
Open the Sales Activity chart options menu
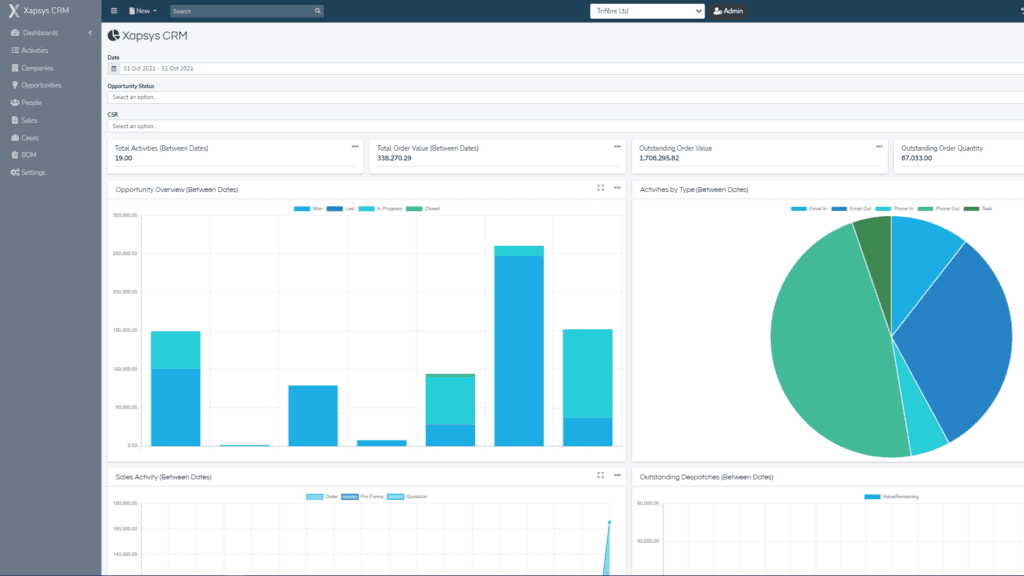[617, 475]
